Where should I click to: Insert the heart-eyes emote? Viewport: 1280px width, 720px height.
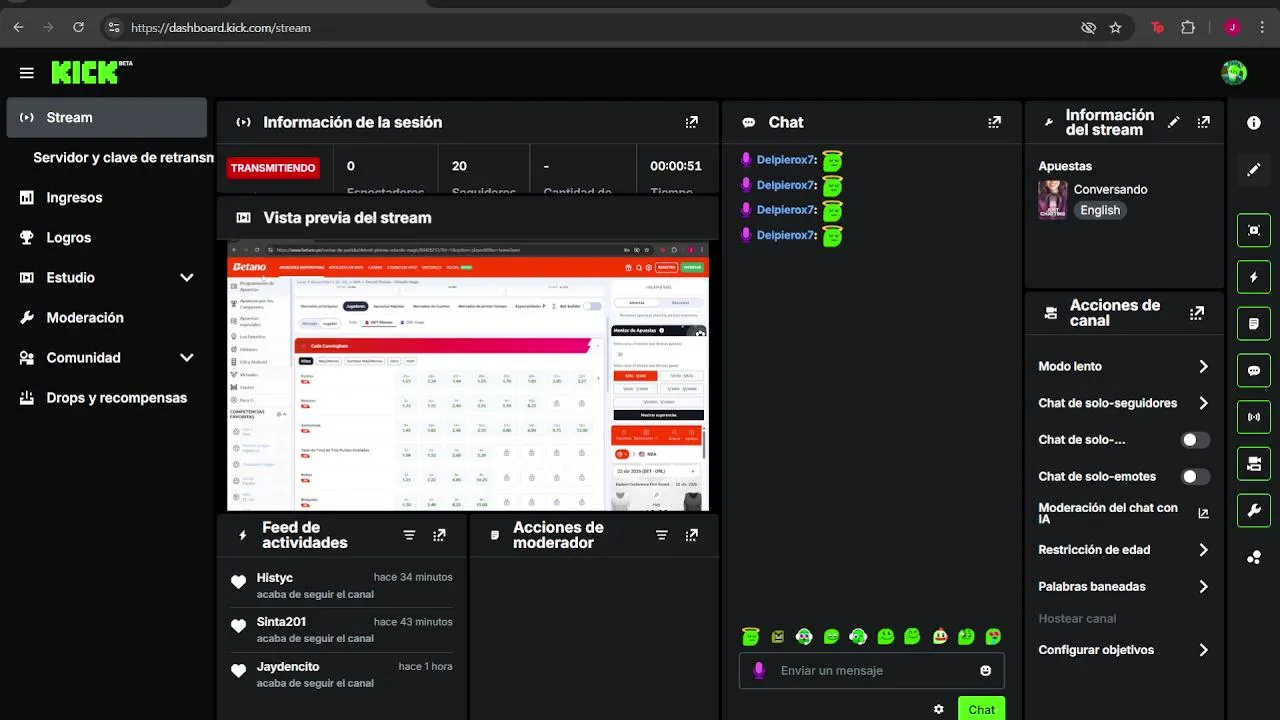point(993,636)
